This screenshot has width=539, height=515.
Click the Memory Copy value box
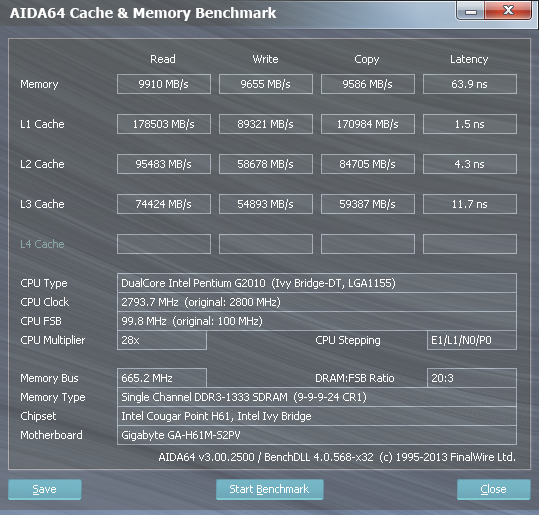368,84
